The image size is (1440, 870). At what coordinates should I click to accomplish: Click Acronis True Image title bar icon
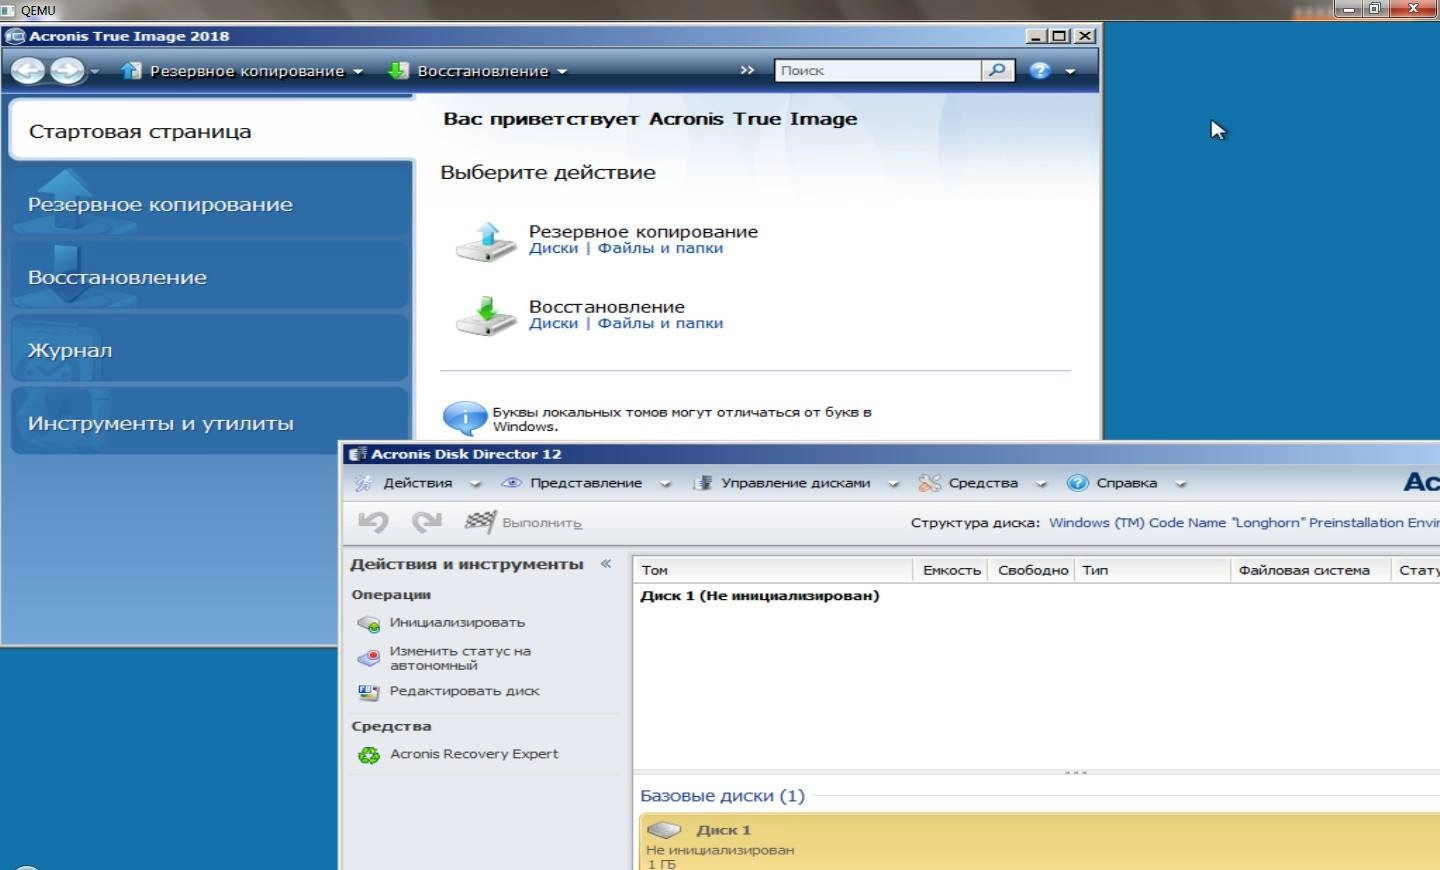[x=15, y=36]
